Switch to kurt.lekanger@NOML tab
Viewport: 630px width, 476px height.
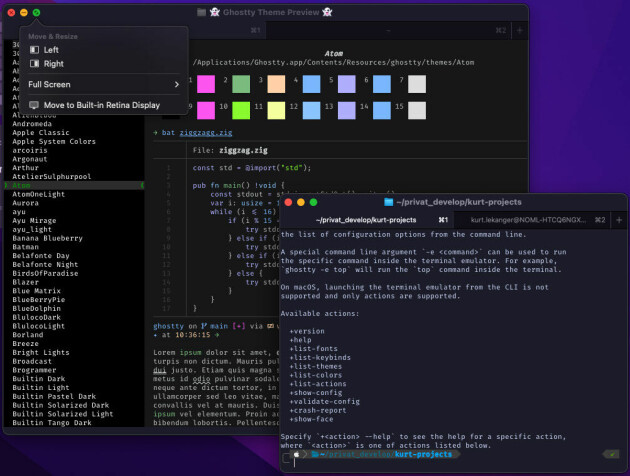(x=532, y=220)
